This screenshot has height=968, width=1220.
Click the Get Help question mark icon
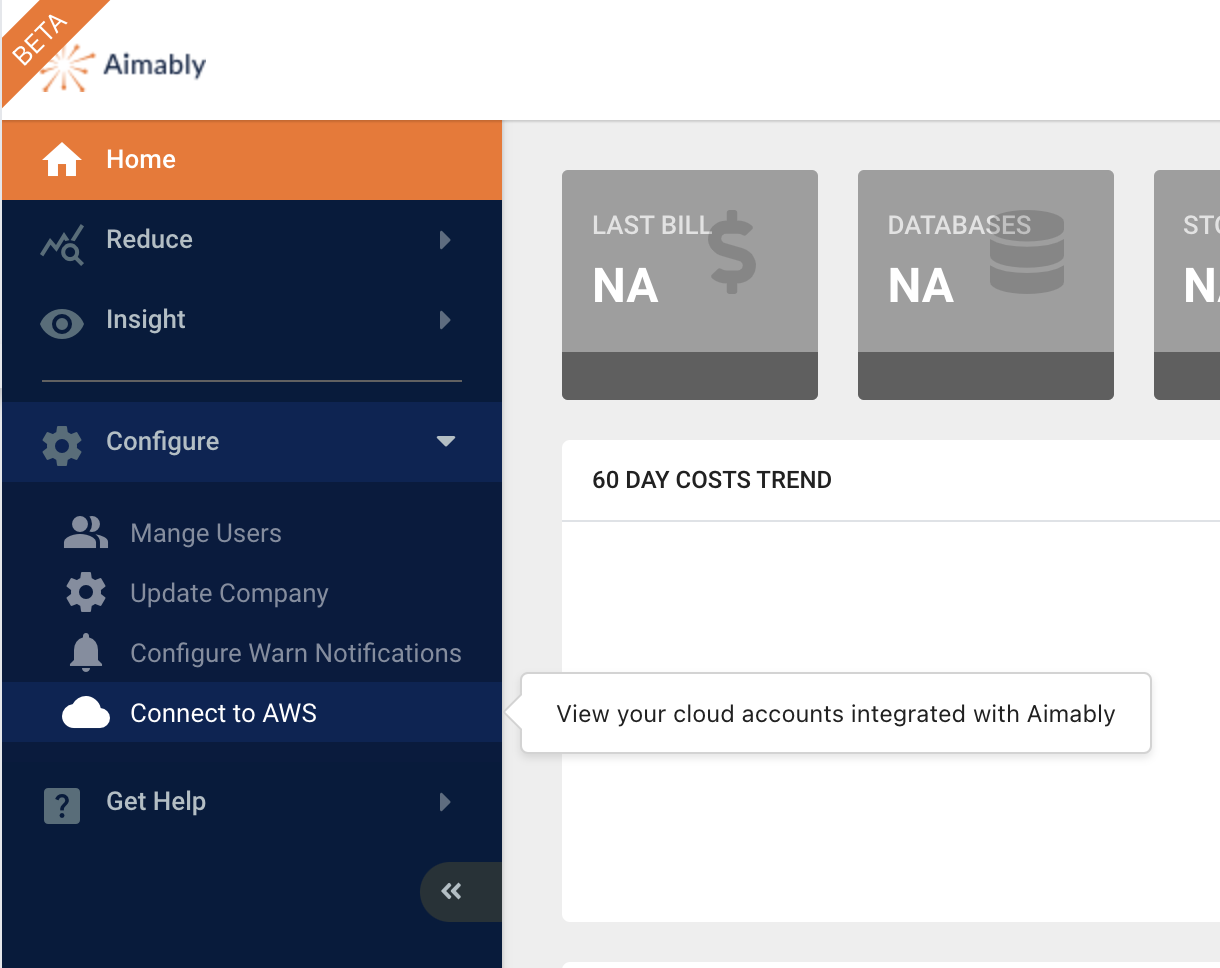point(62,805)
